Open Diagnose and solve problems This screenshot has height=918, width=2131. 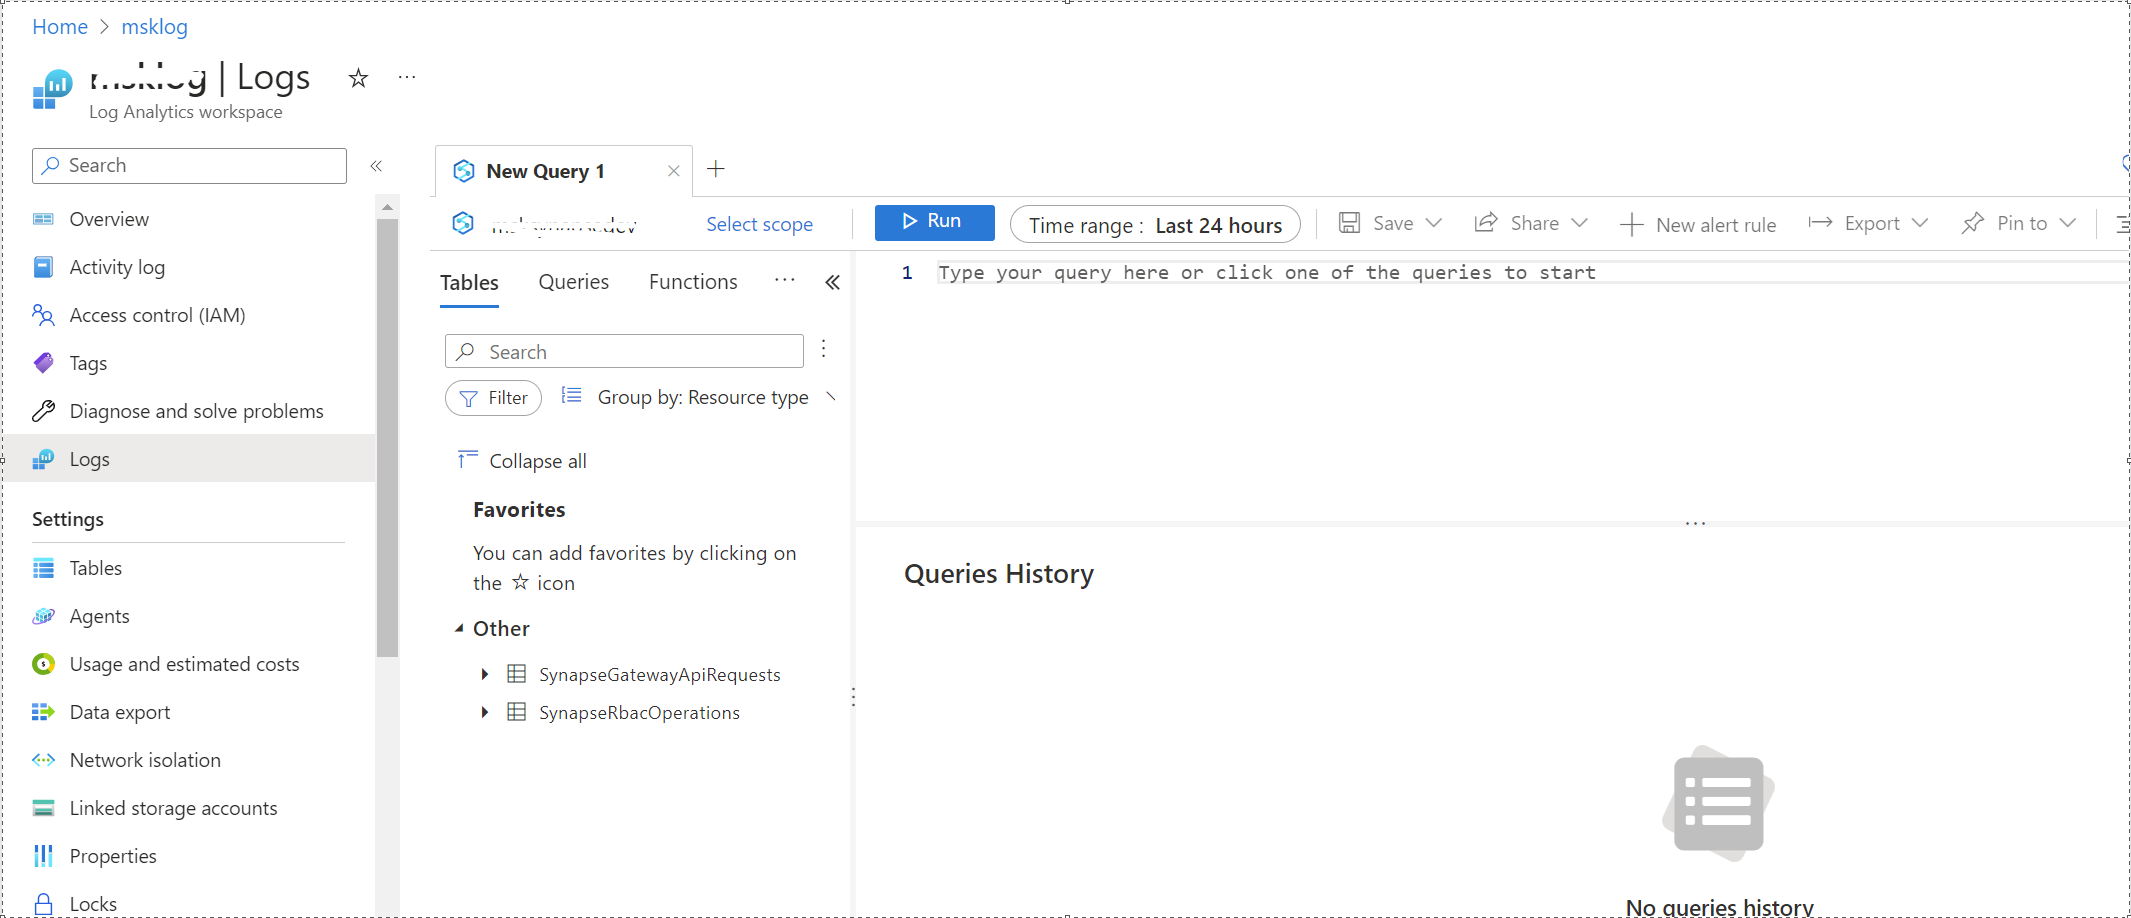pyautogui.click(x=196, y=411)
